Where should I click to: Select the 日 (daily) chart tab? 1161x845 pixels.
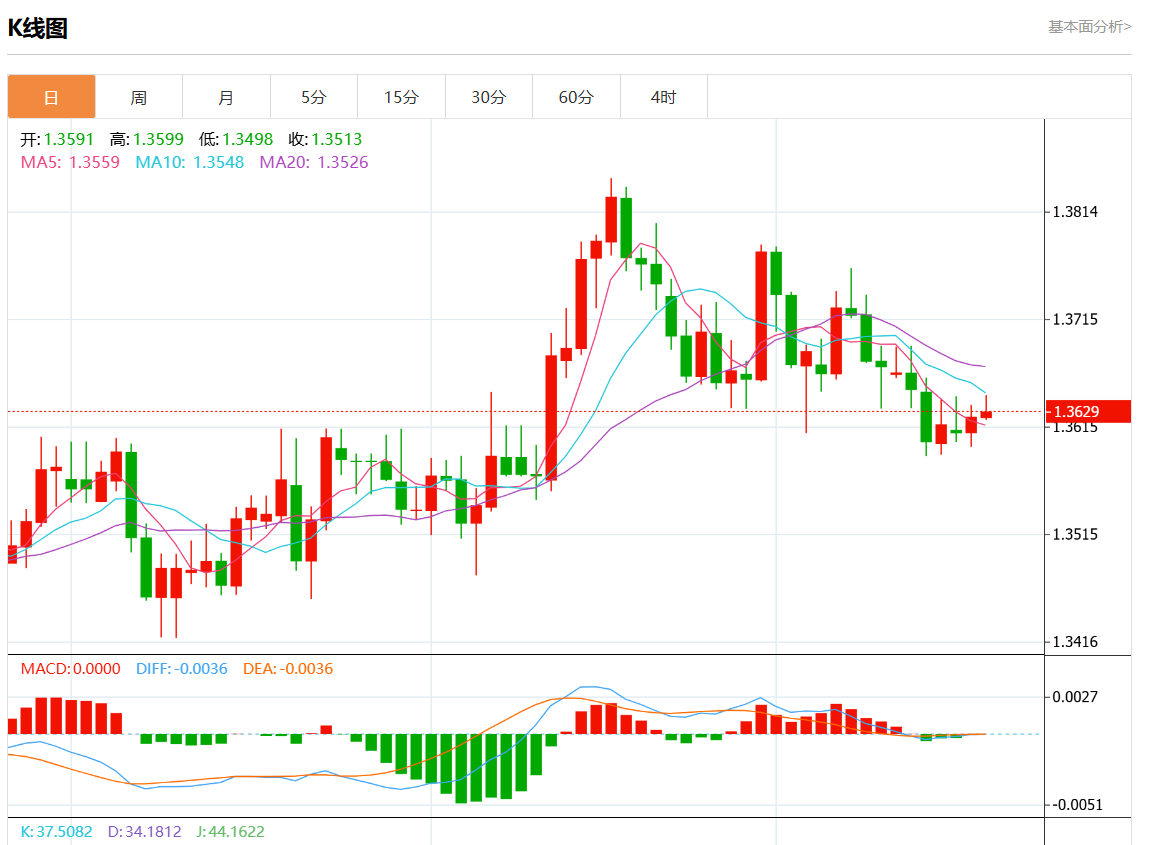[x=51, y=97]
